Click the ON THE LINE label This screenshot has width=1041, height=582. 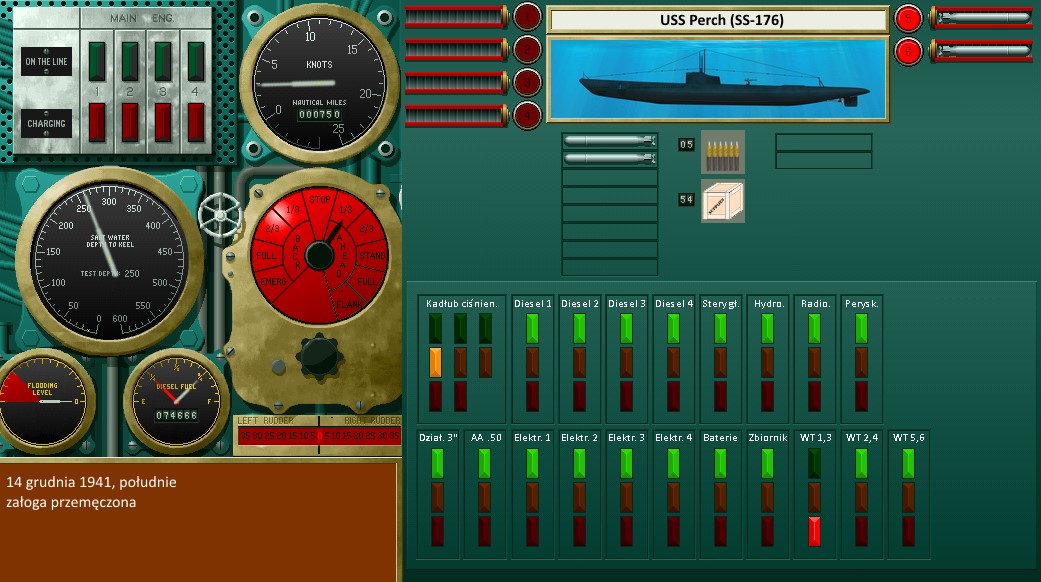point(46,62)
